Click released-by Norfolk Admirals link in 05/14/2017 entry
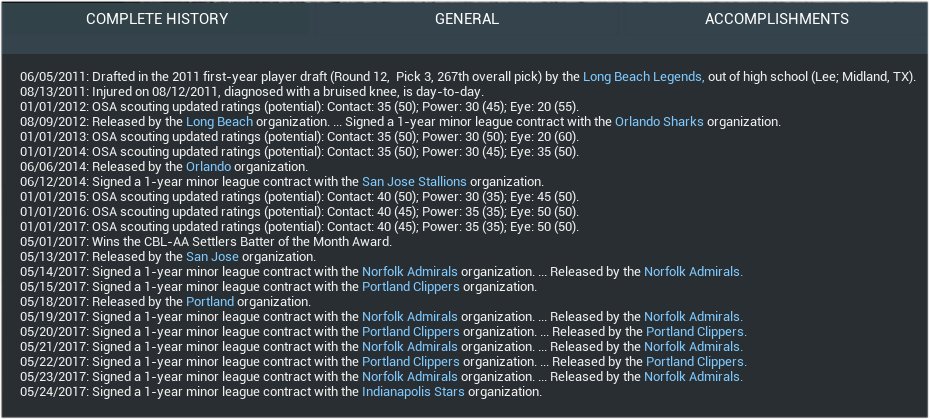Viewport: 930px width, 419px height. (693, 271)
